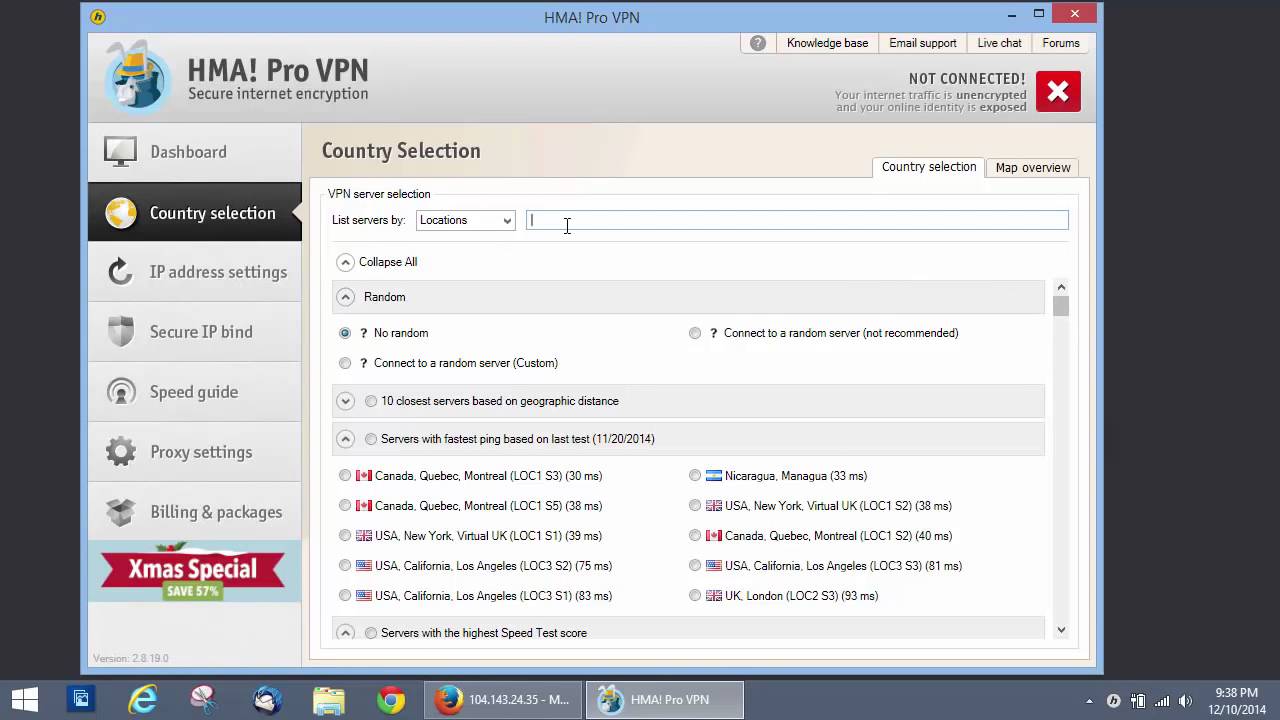Open the Proxy settings sidebar item
The image size is (1280, 720).
(194, 452)
